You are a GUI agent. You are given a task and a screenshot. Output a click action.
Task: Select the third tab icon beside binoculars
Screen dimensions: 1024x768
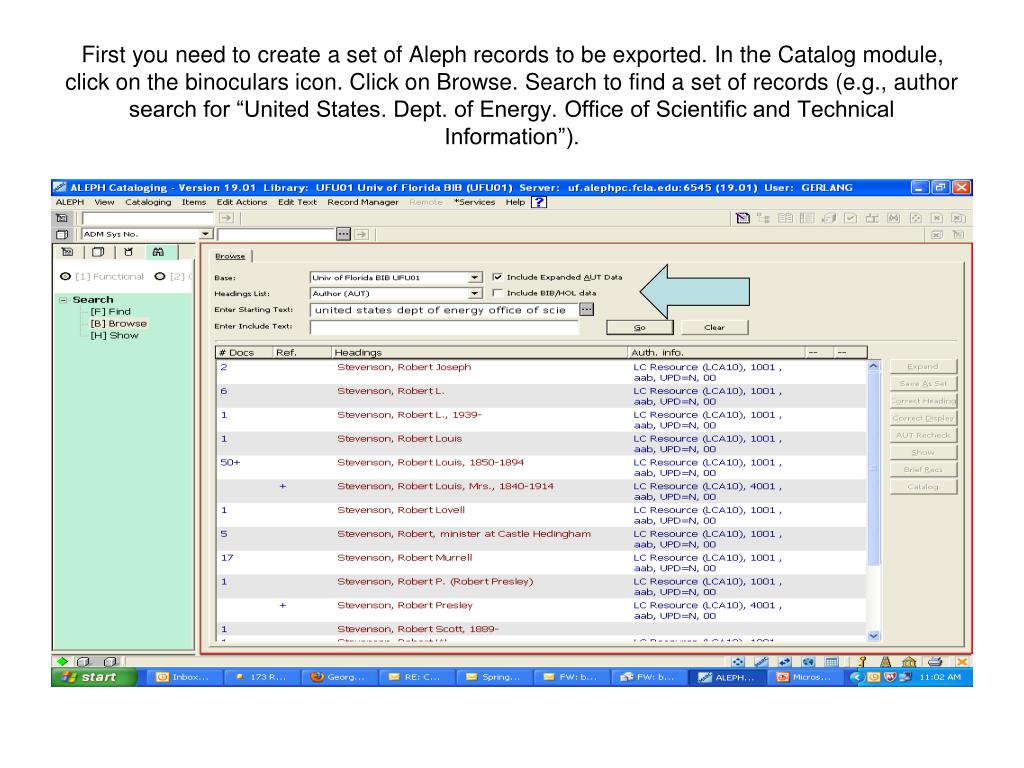click(129, 252)
